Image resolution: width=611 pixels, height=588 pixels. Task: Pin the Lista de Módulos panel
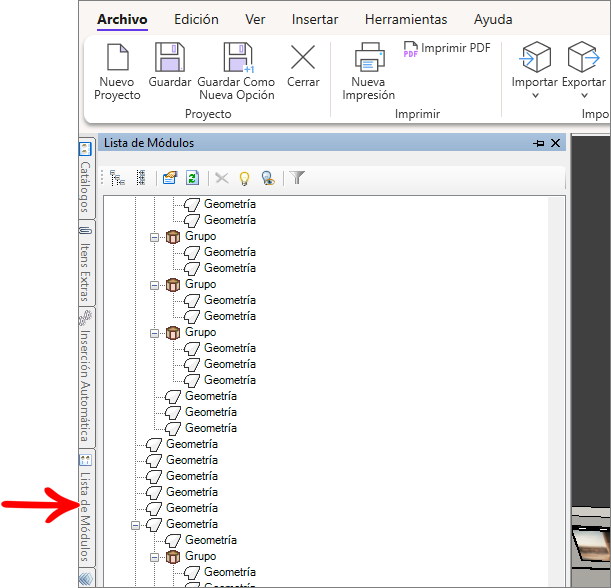pyautogui.click(x=539, y=143)
